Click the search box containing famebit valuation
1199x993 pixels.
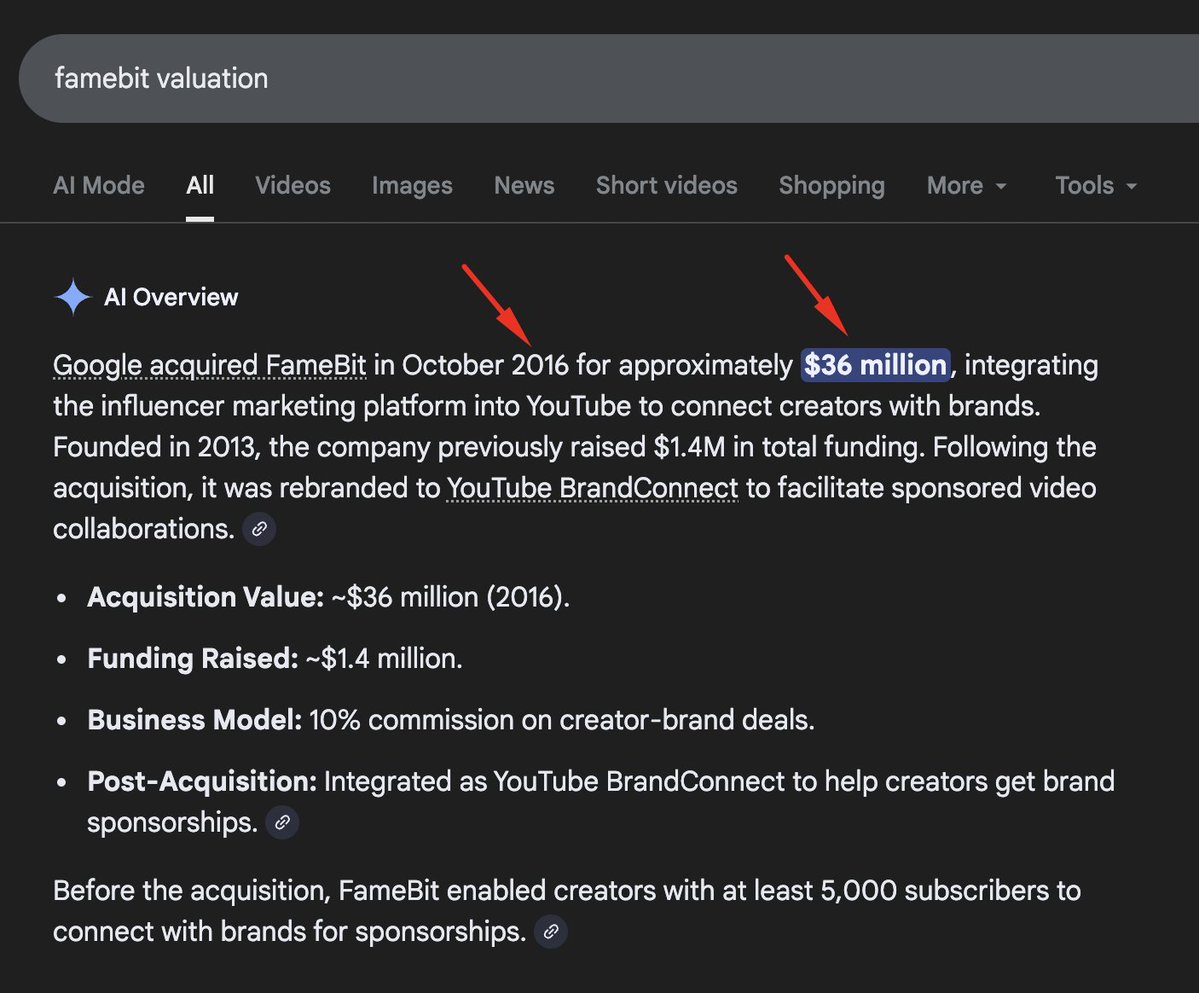609,78
